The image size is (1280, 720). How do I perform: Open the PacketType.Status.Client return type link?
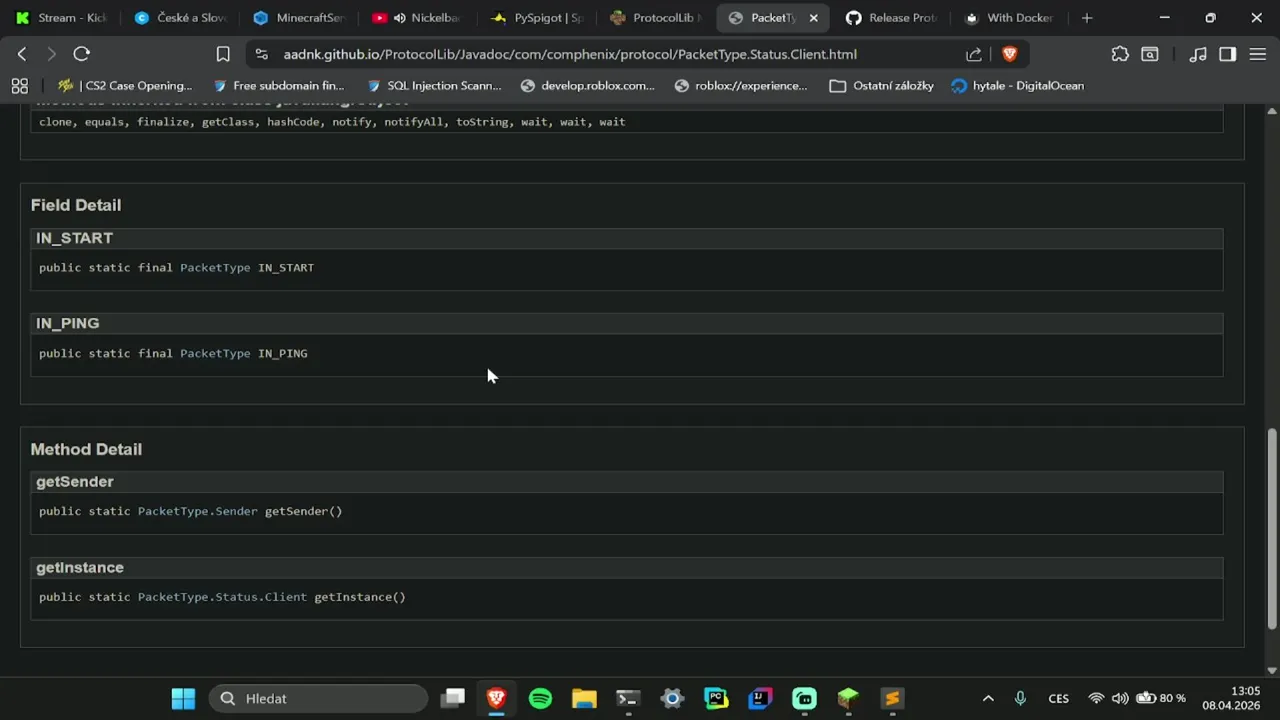(x=222, y=597)
